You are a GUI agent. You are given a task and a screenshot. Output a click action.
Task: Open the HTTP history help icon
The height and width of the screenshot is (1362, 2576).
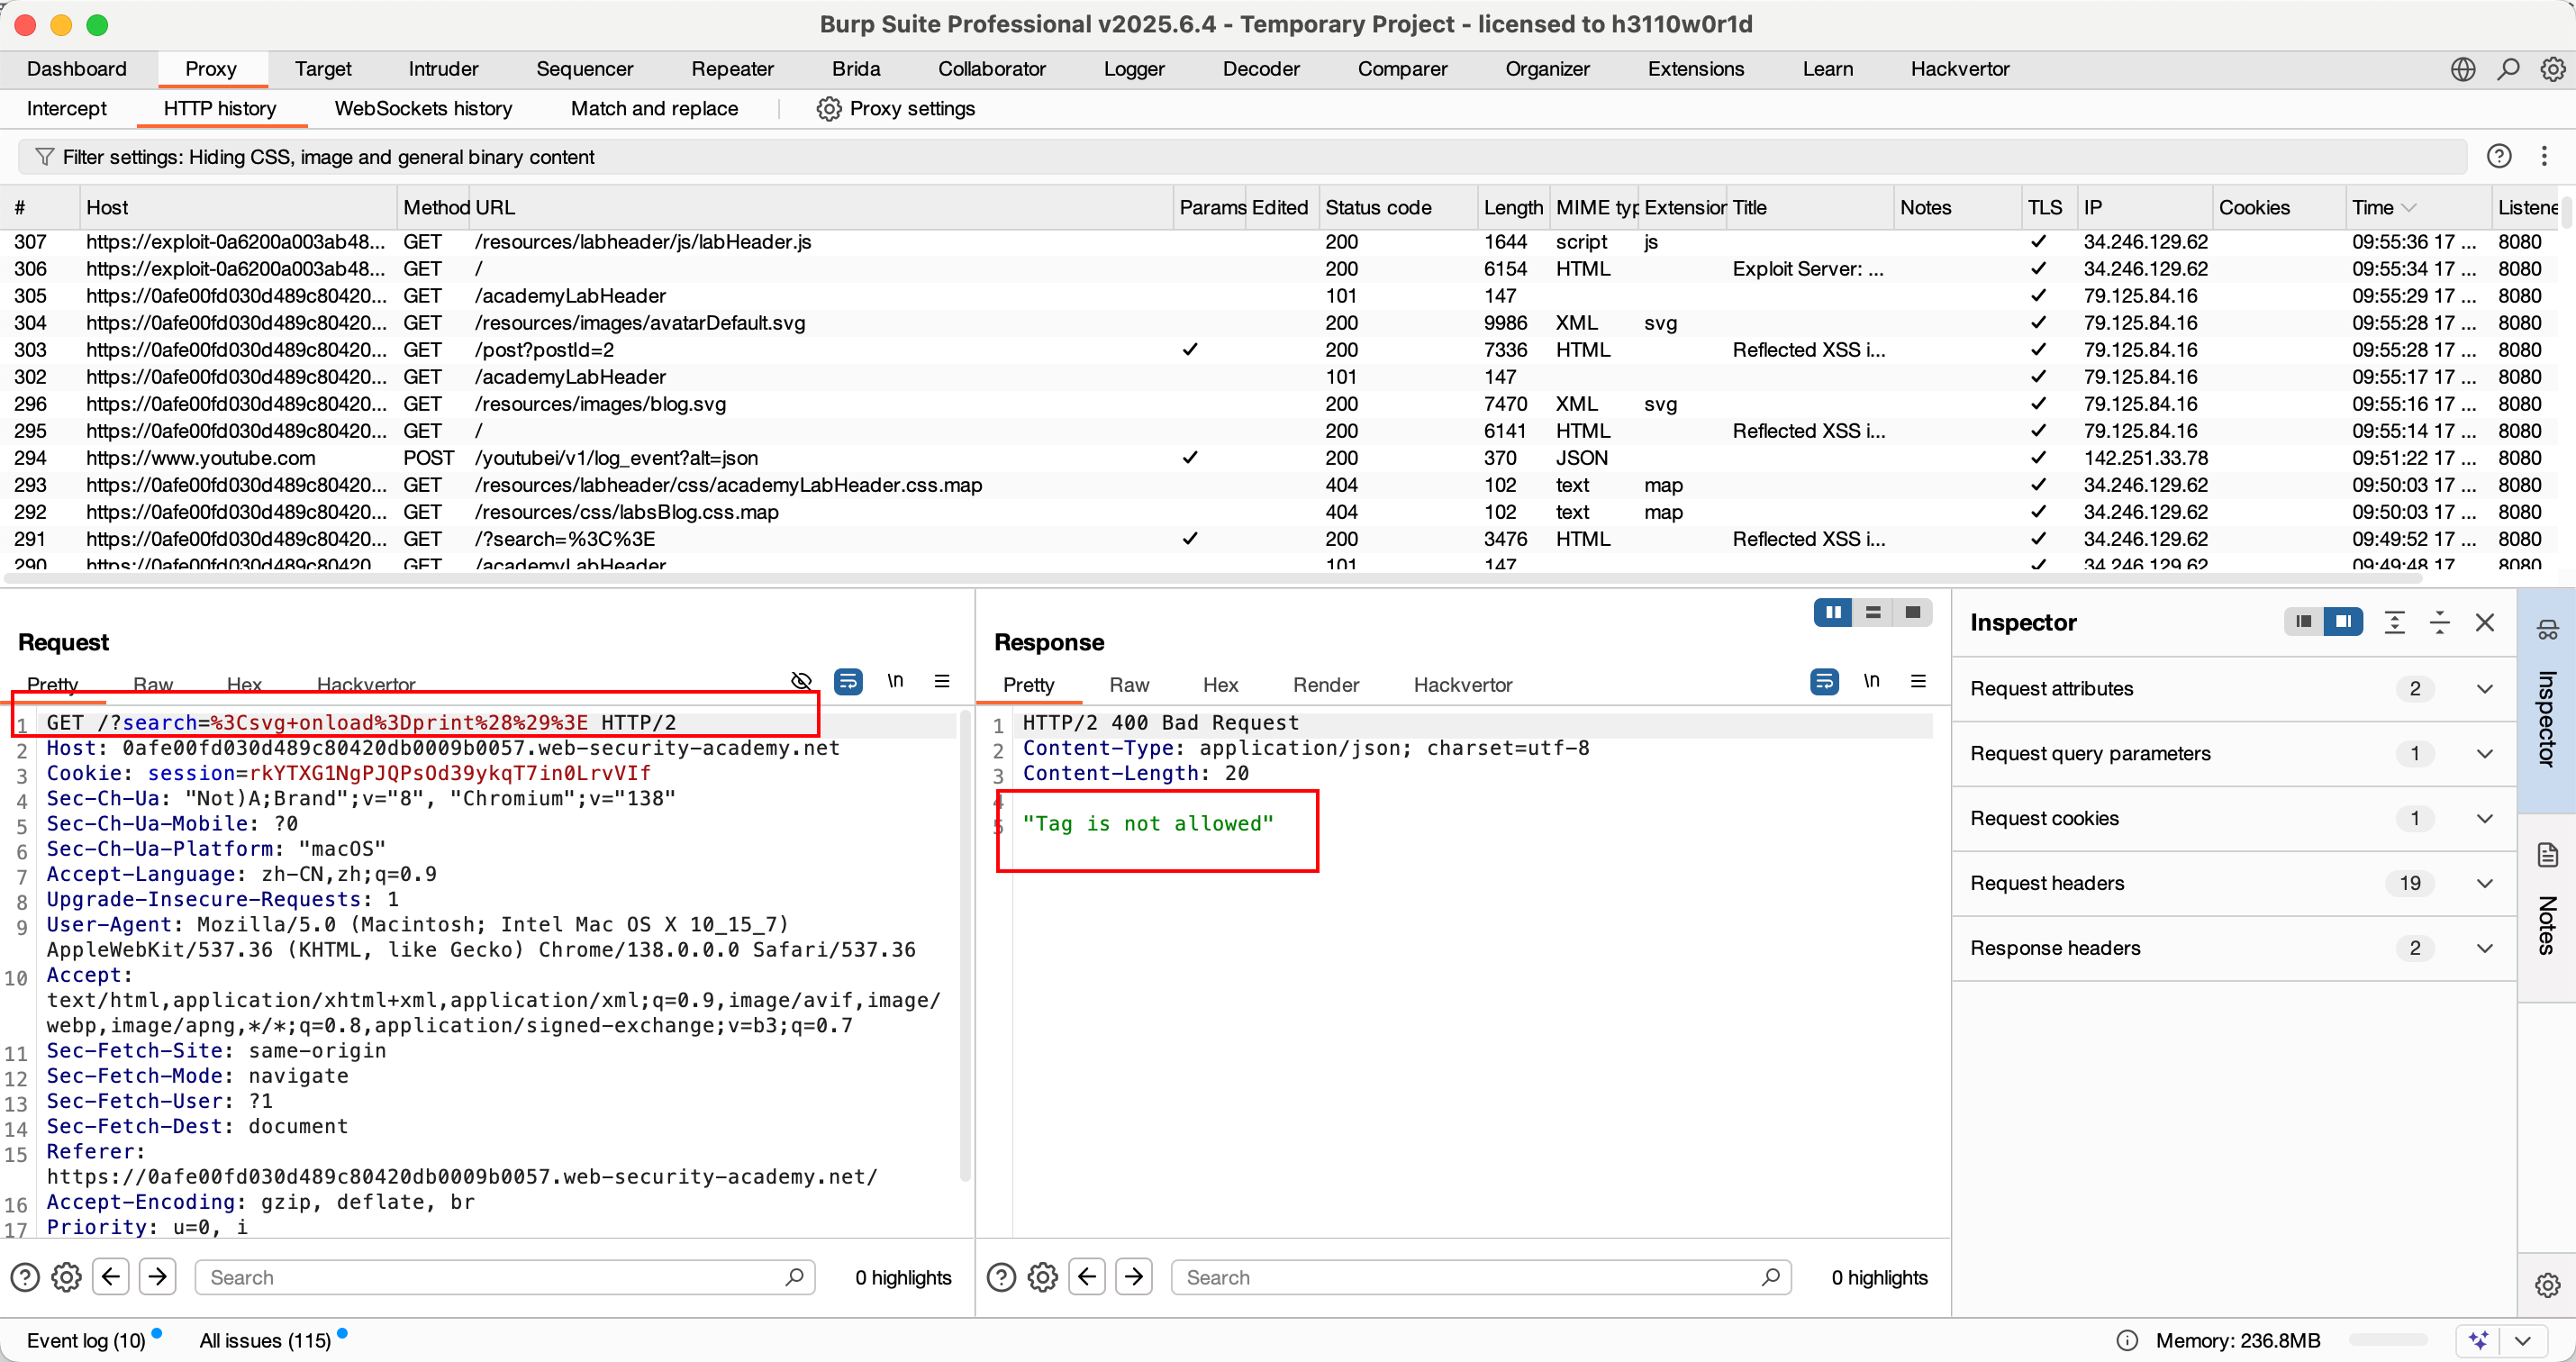tap(2499, 156)
